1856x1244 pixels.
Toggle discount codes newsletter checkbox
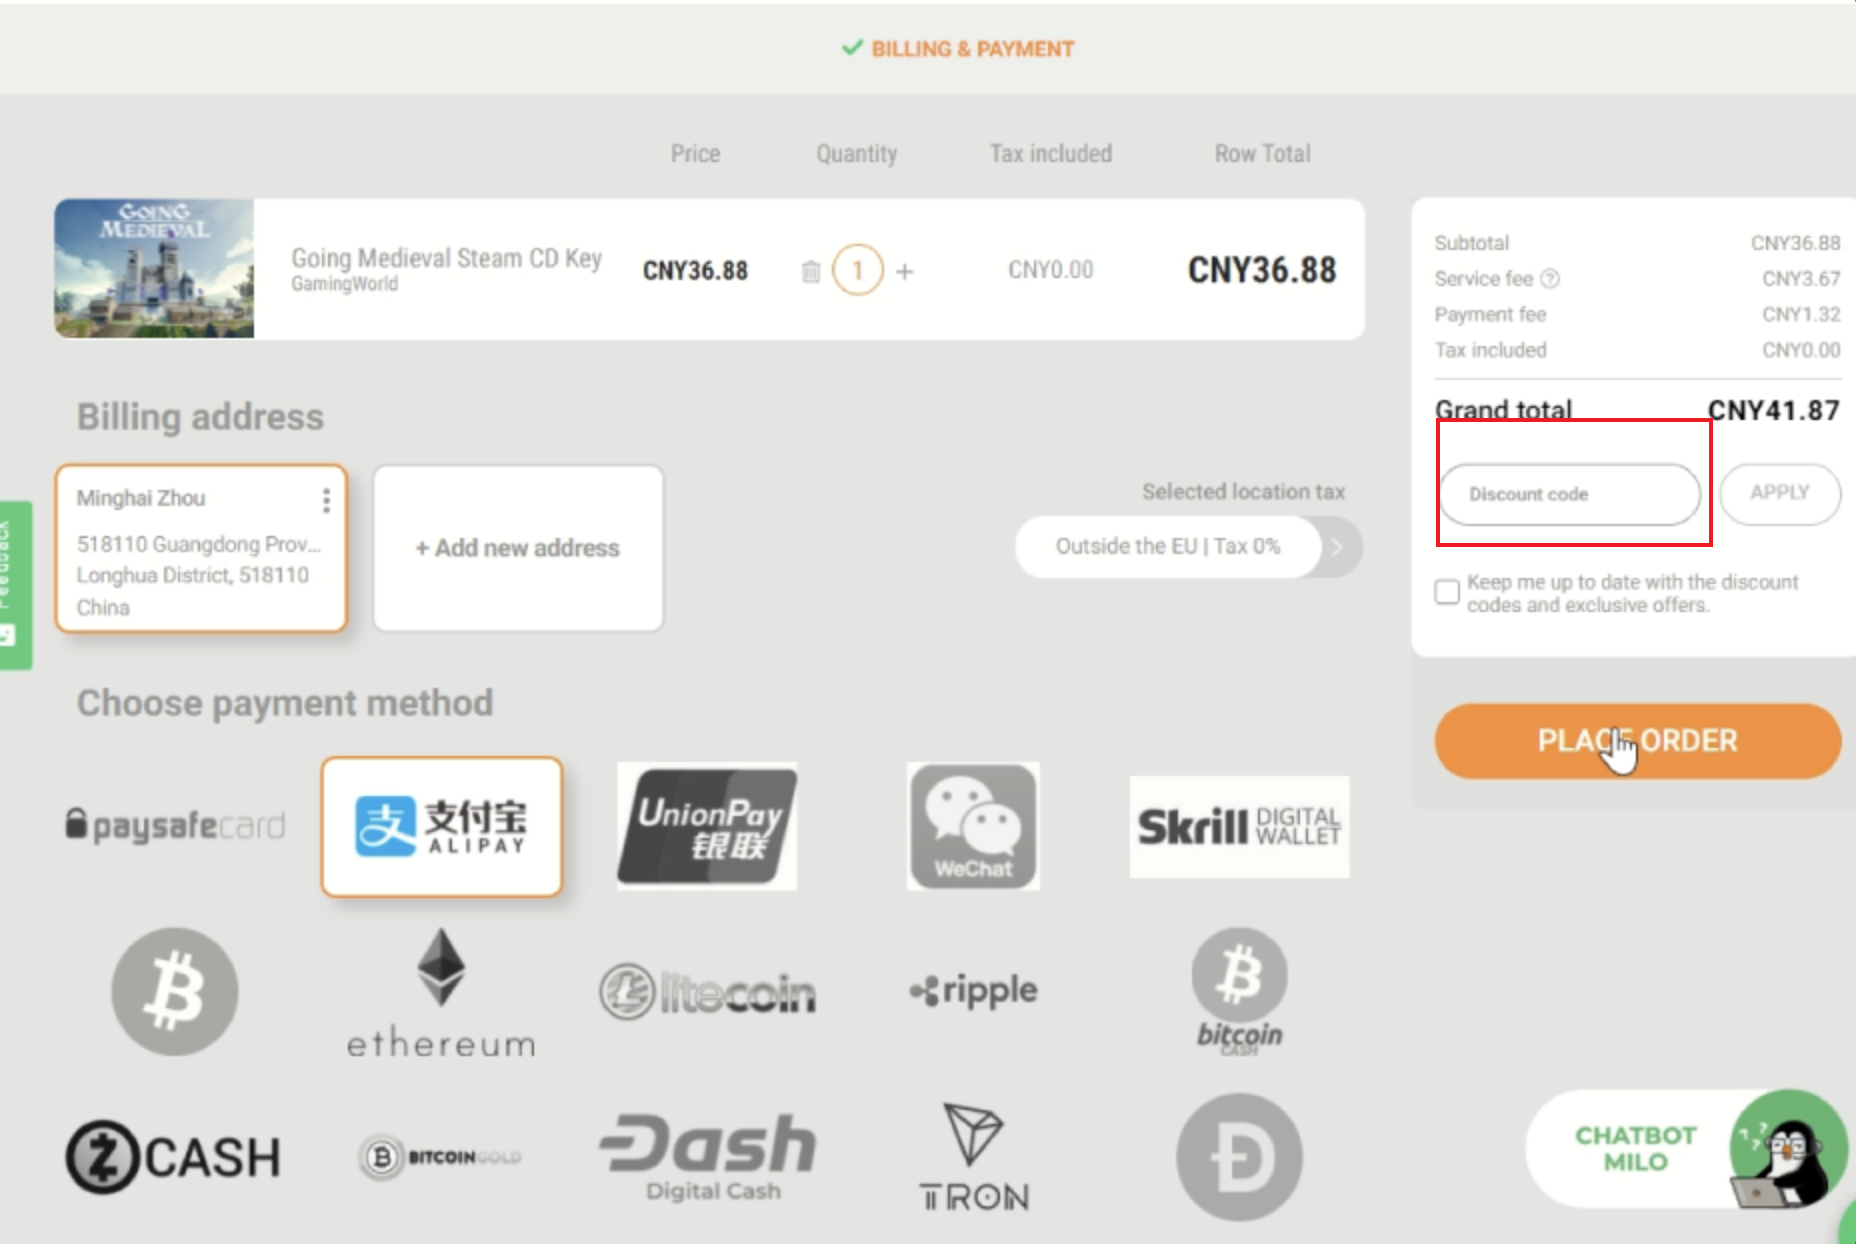1447,592
